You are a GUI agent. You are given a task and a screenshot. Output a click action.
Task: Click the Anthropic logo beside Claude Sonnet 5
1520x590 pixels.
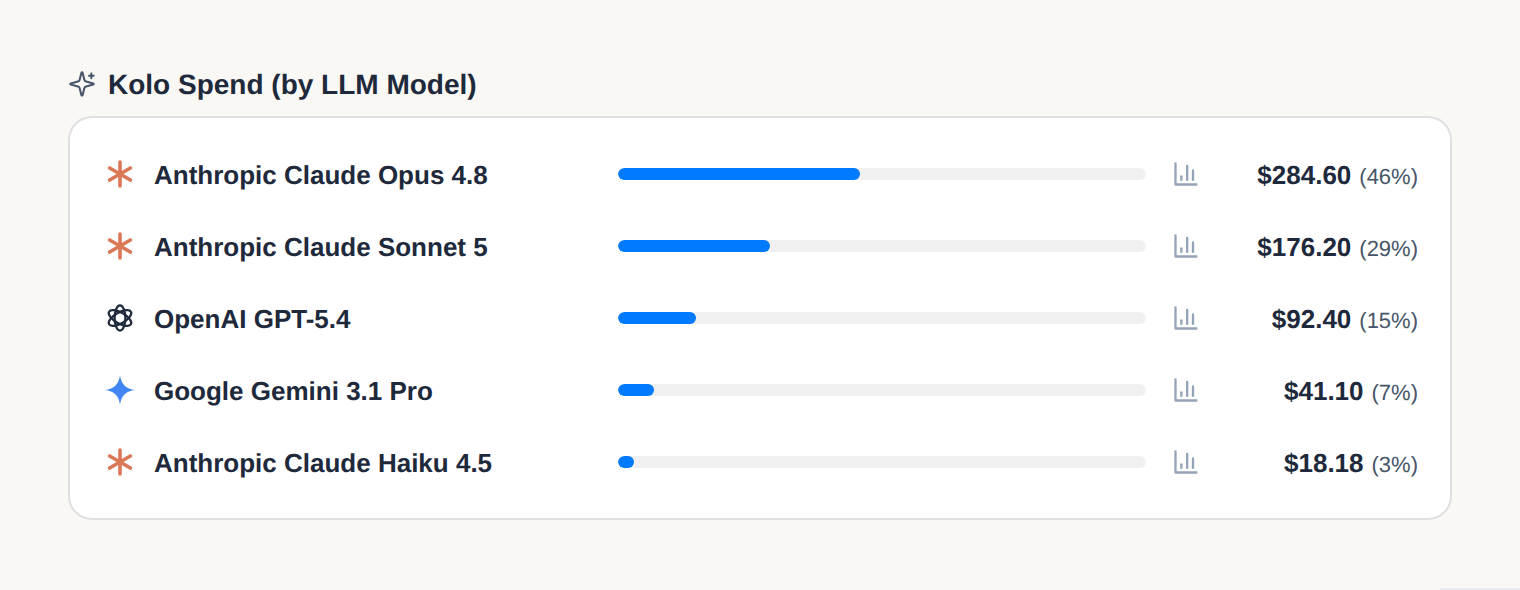(x=120, y=247)
